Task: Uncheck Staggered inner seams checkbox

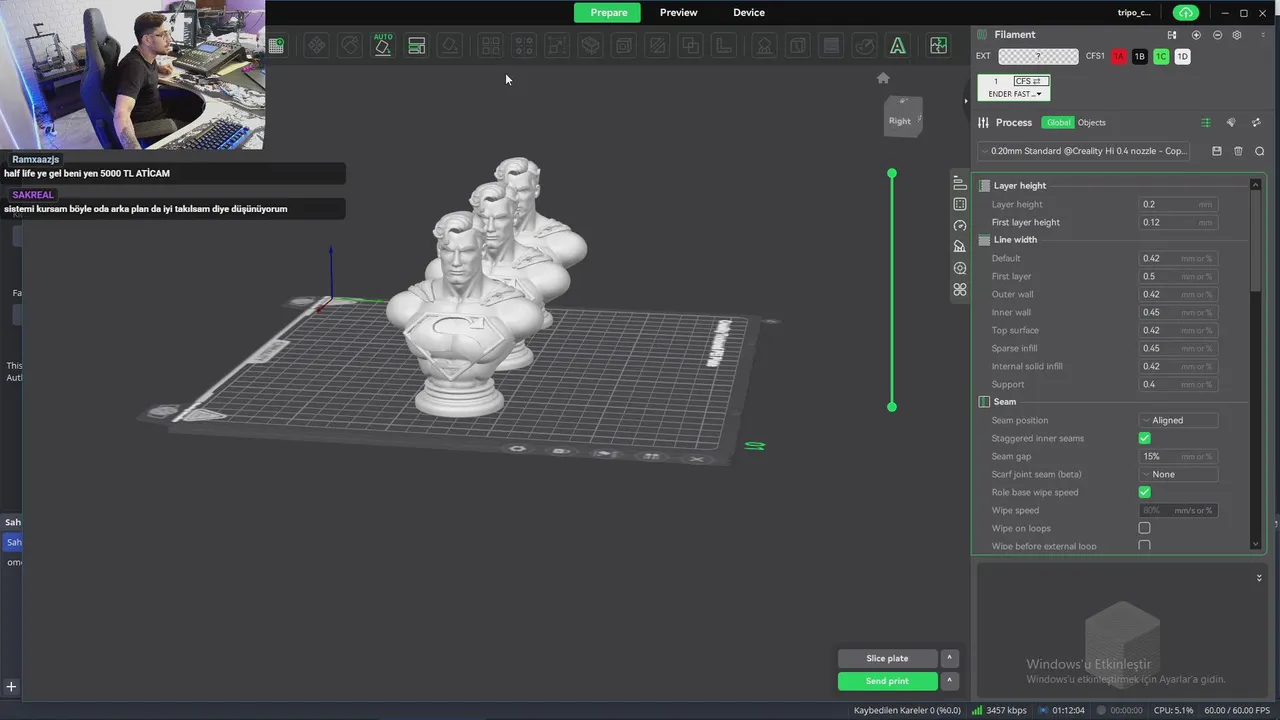Action: click(1144, 438)
